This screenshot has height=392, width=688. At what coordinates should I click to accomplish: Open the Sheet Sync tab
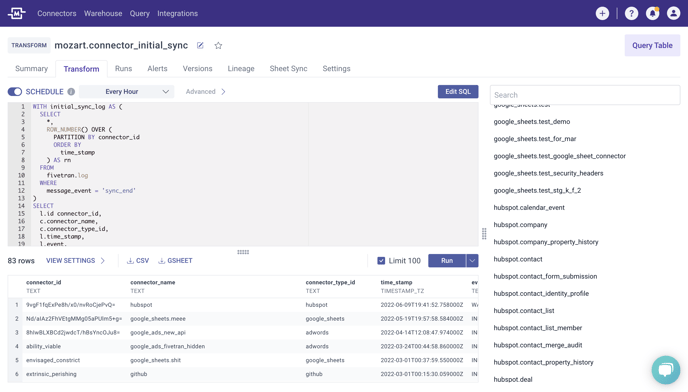click(x=288, y=68)
